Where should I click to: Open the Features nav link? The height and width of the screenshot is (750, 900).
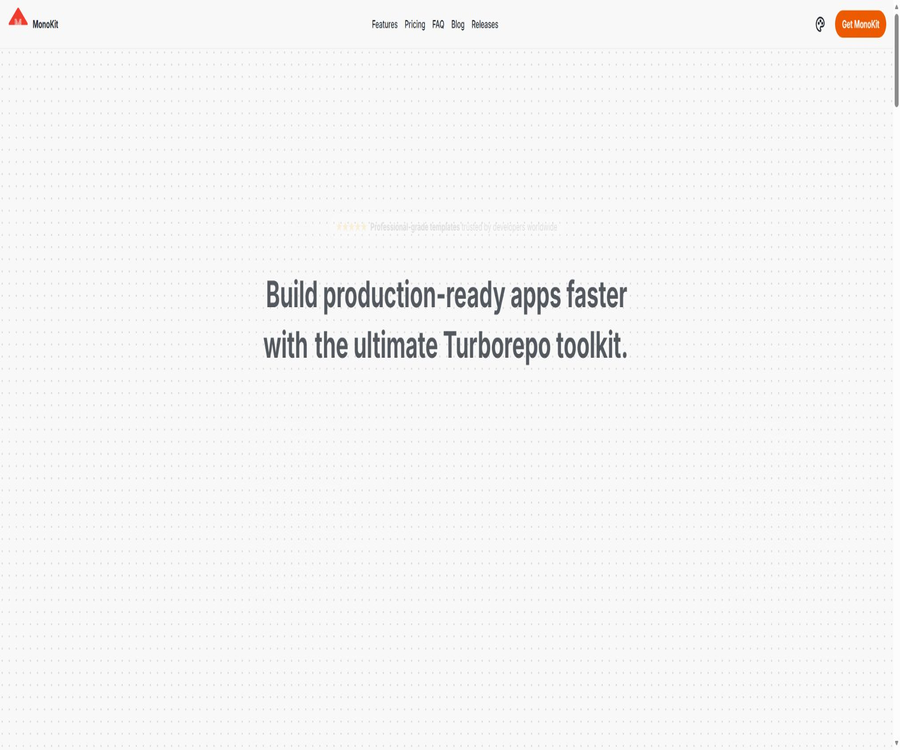385,24
